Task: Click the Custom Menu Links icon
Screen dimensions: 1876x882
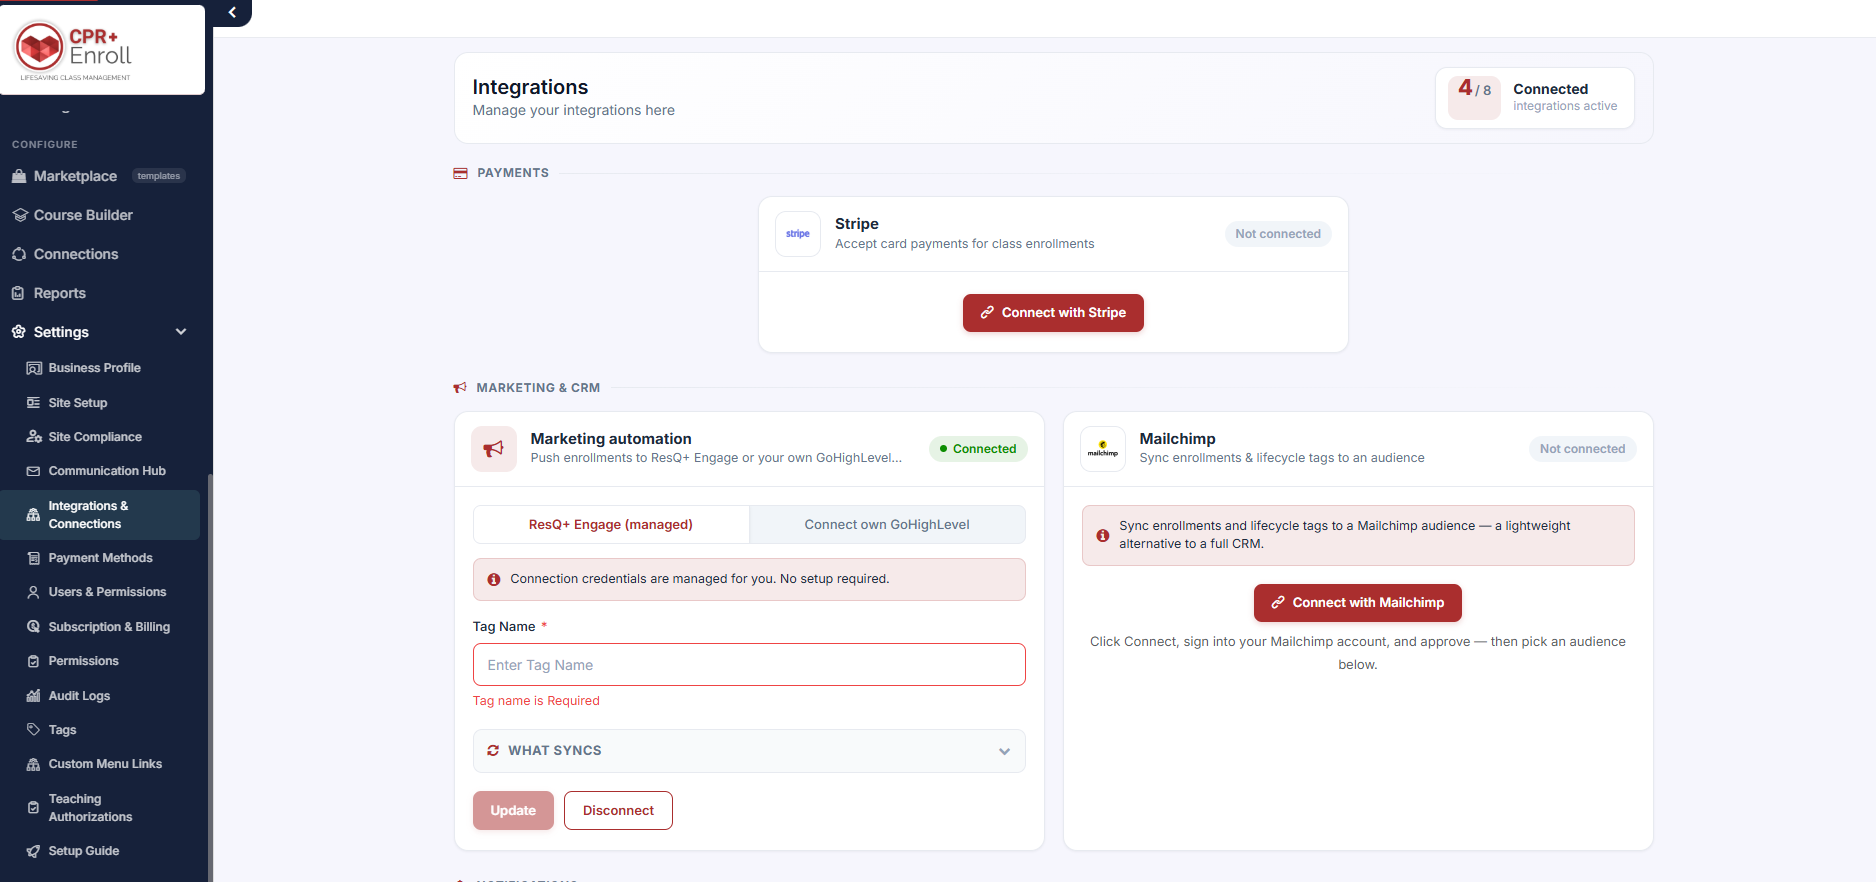Action: (x=34, y=764)
